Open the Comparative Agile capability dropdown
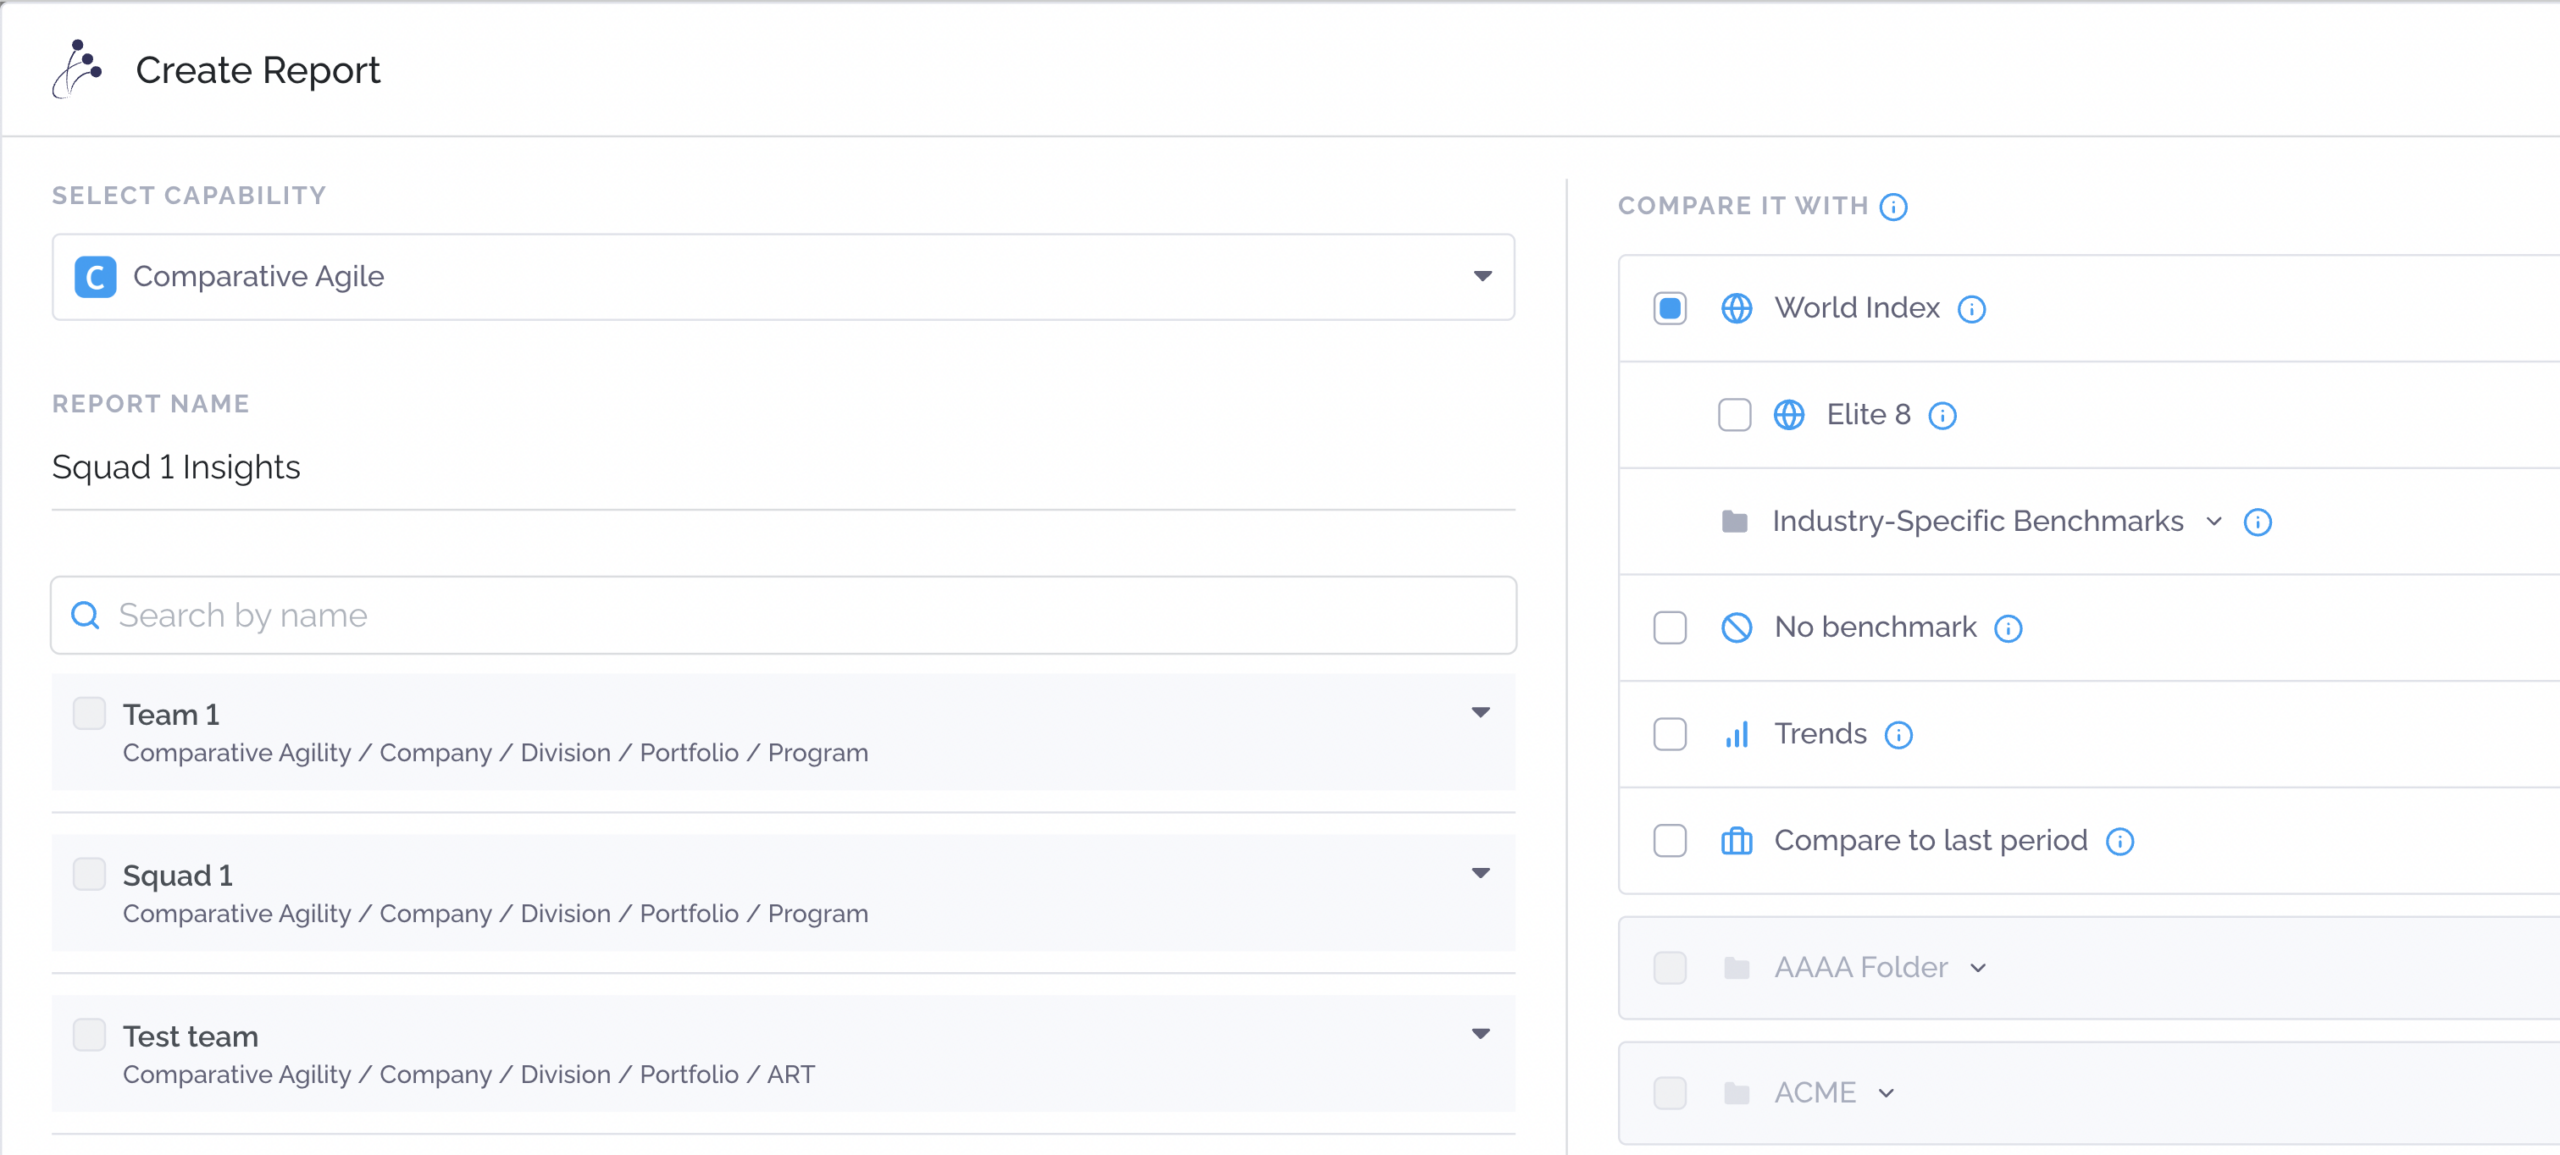 click(x=1482, y=277)
